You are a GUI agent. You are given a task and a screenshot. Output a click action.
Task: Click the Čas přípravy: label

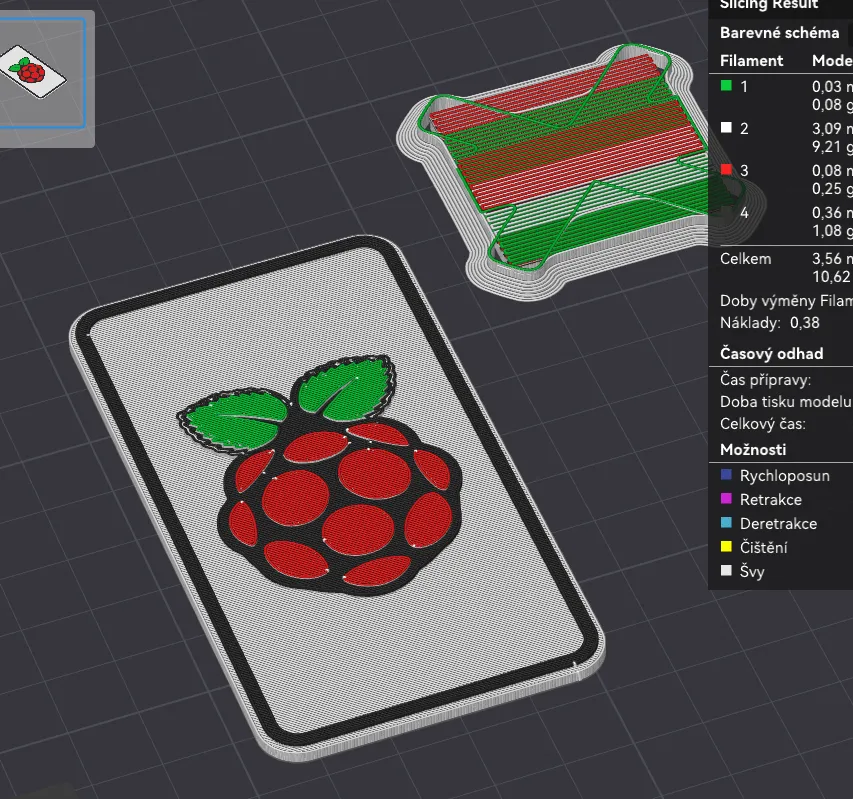765,380
